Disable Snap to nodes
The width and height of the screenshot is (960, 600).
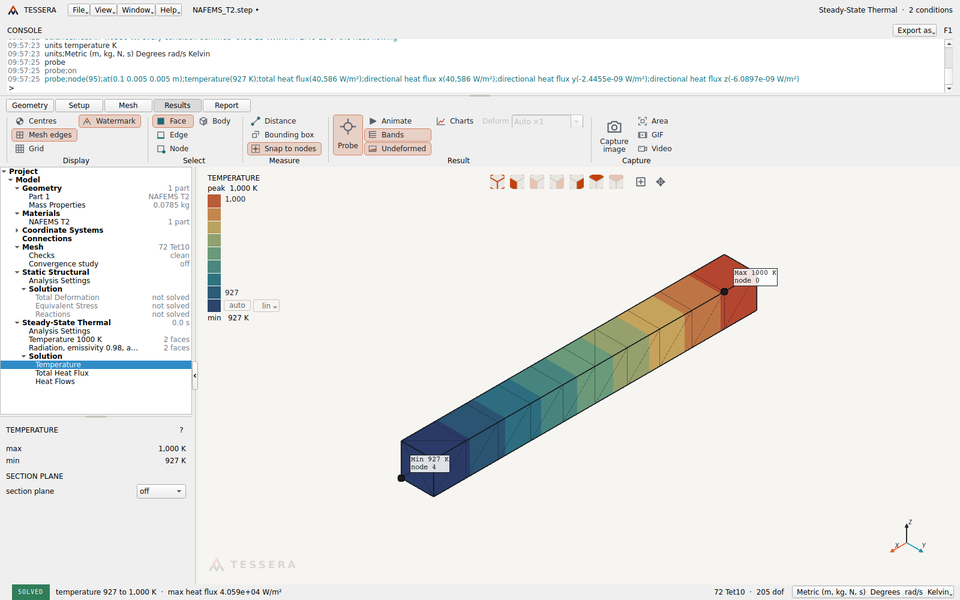pos(284,149)
